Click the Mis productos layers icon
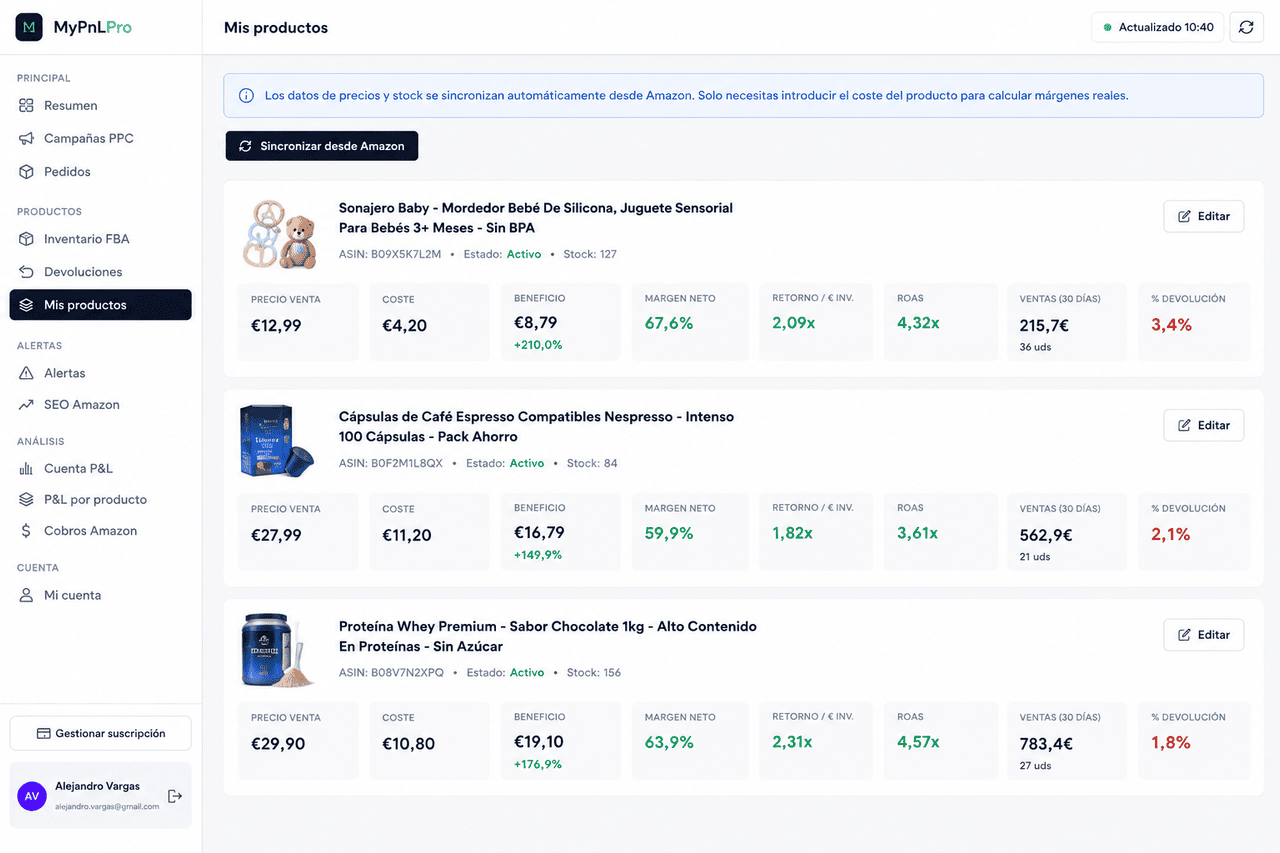 point(27,305)
